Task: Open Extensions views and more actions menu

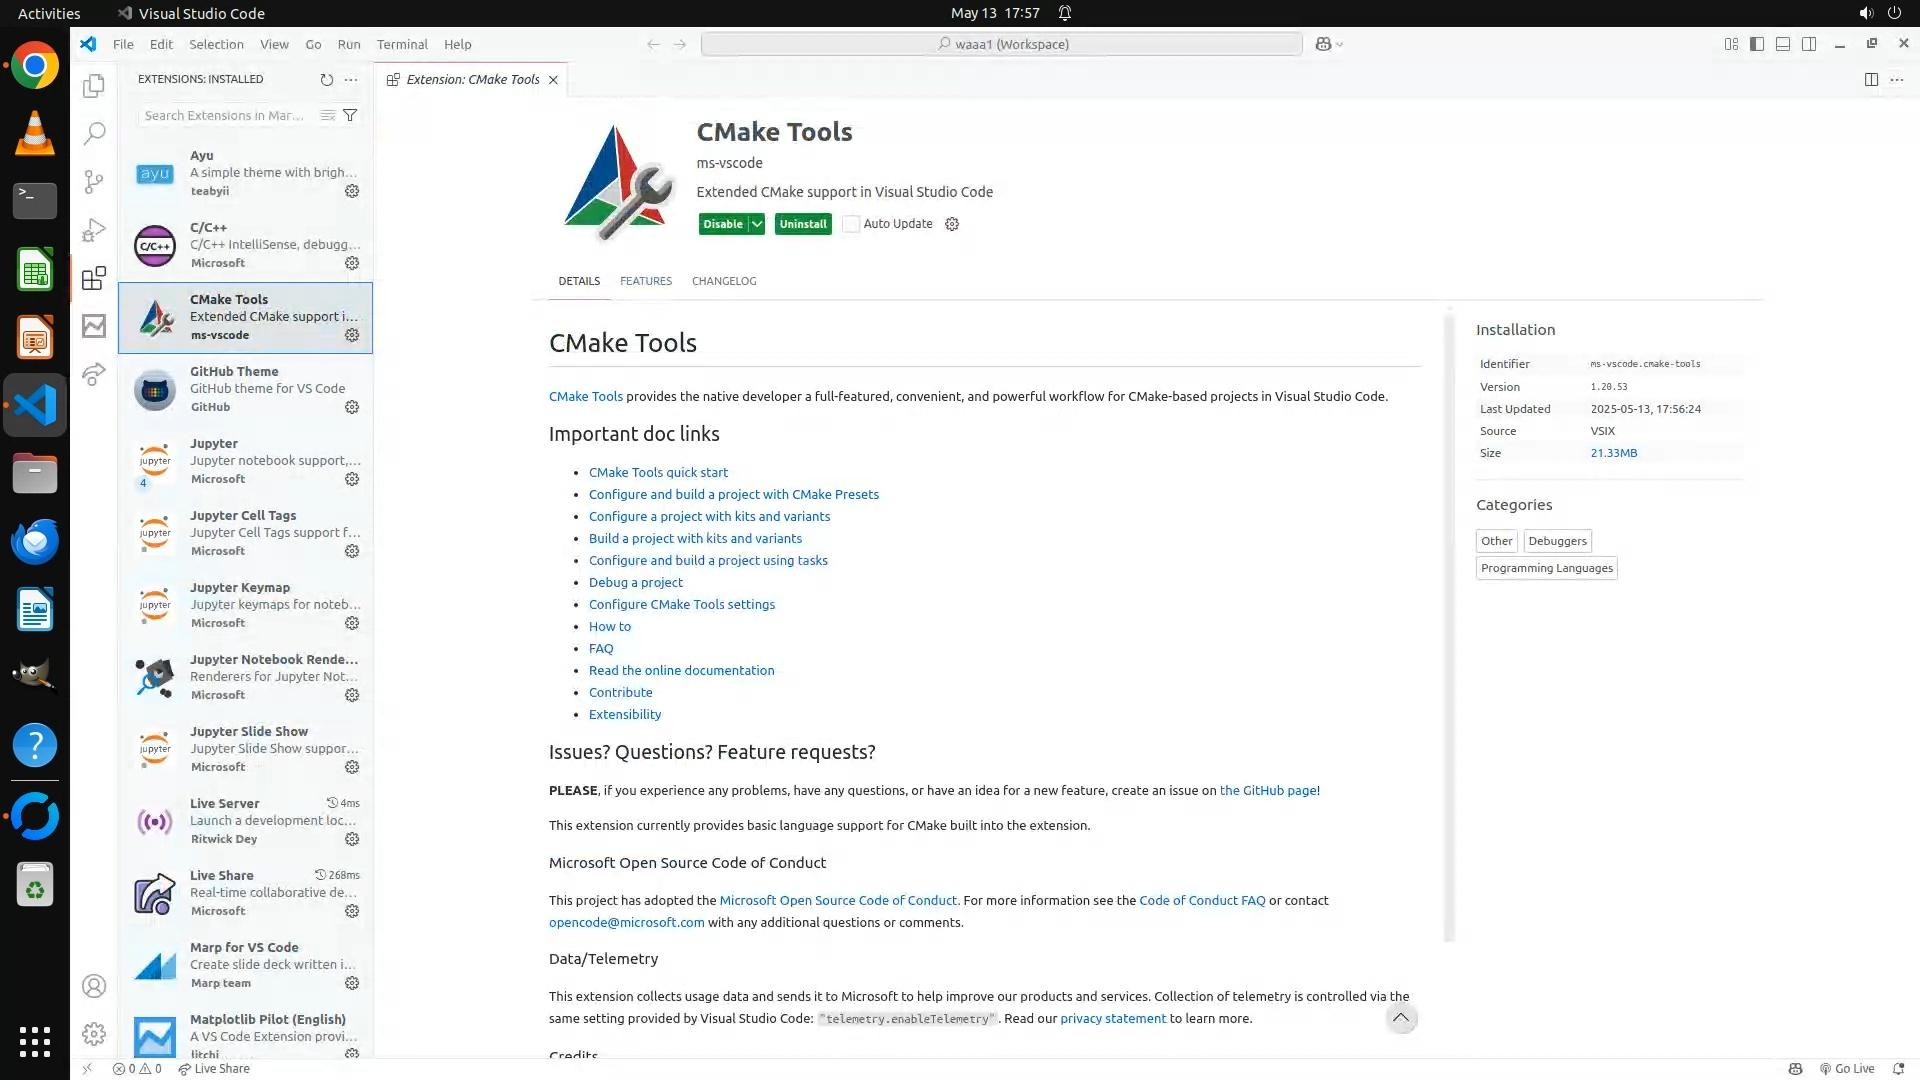Action: click(351, 79)
